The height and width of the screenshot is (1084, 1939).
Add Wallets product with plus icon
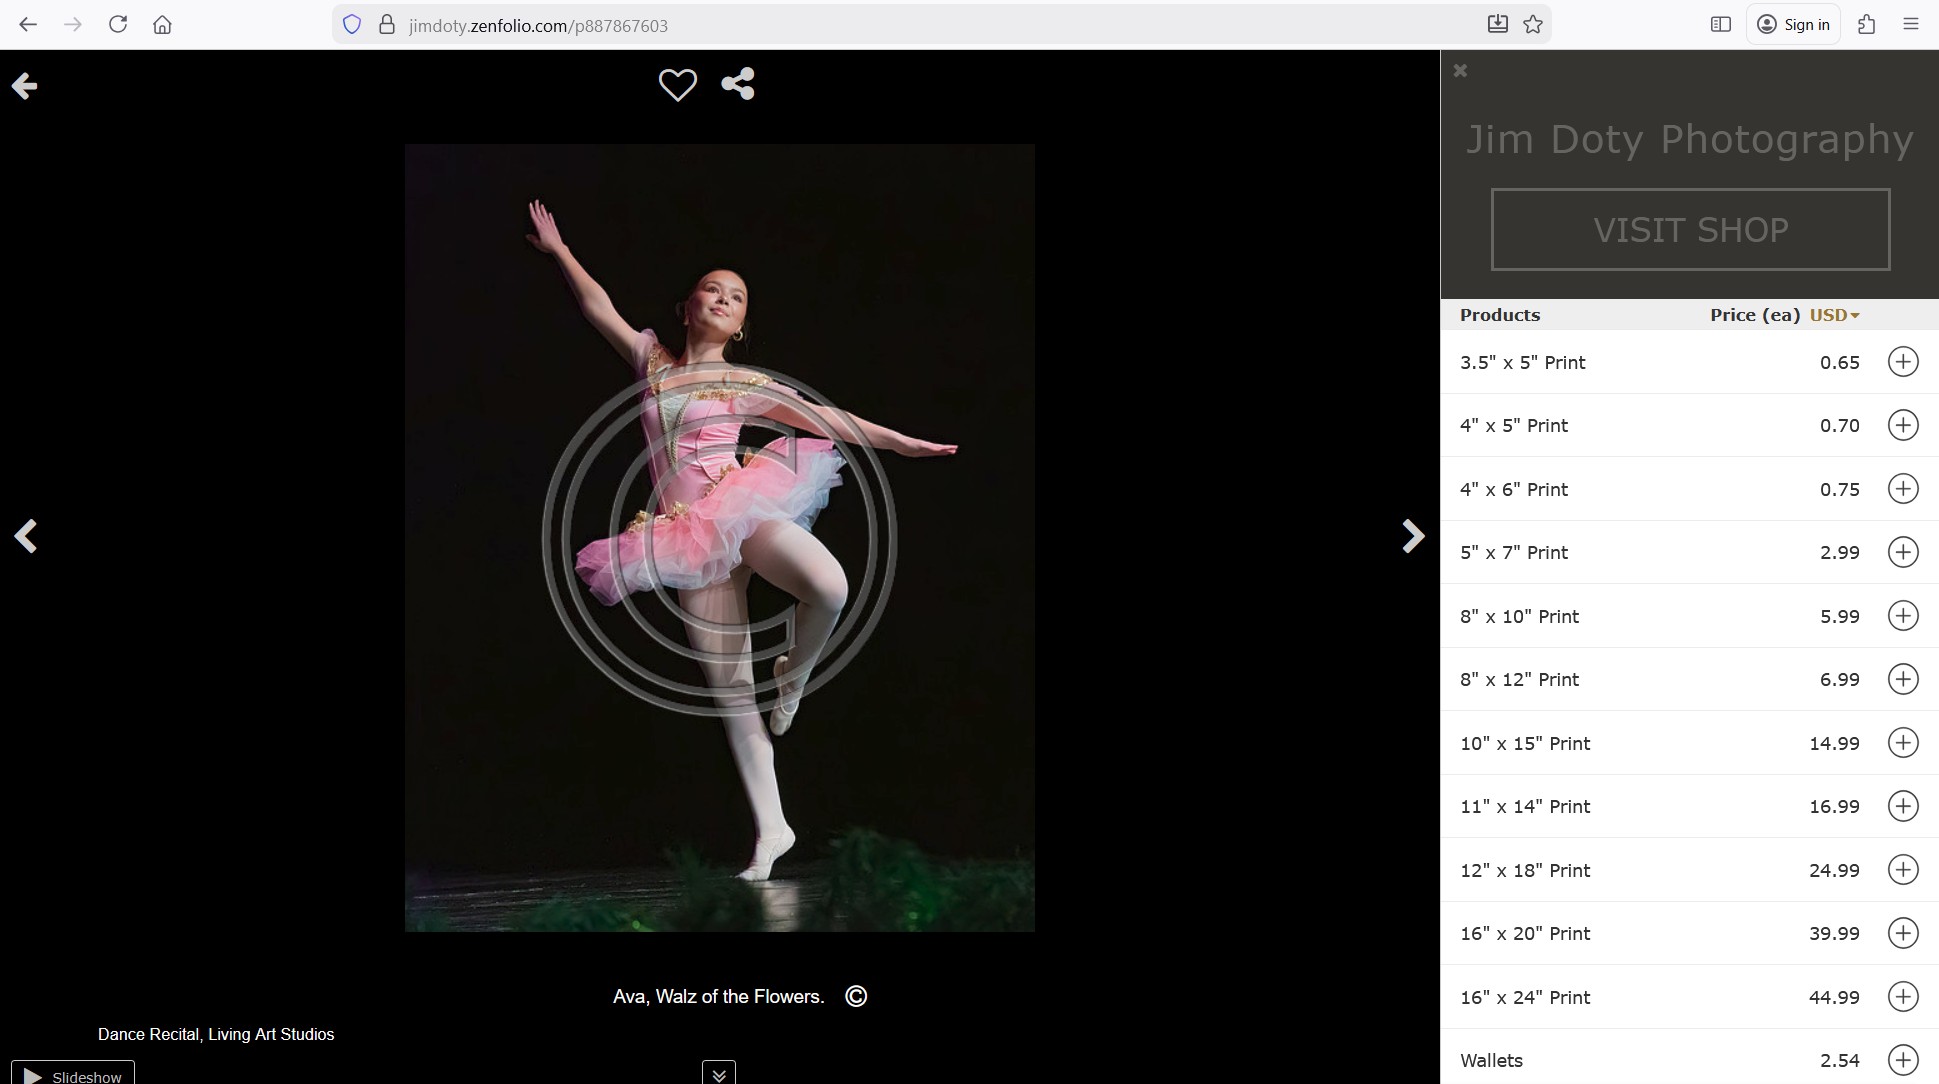[x=1902, y=1060]
